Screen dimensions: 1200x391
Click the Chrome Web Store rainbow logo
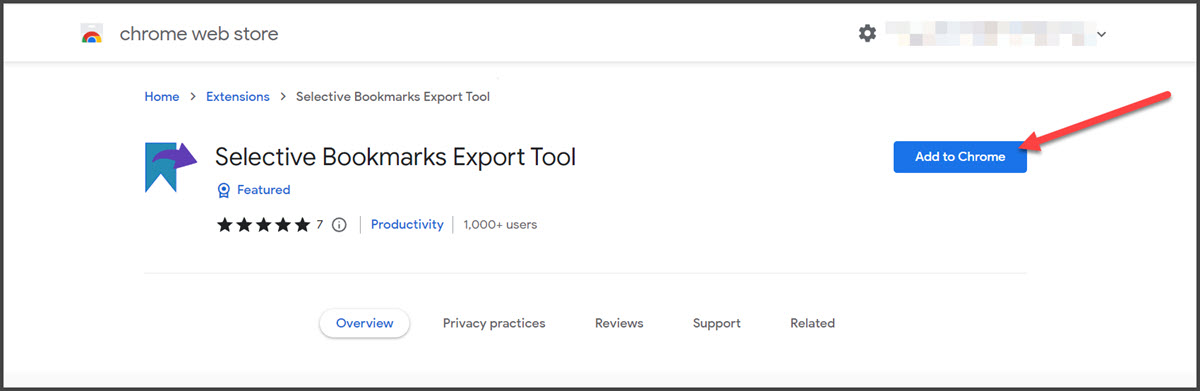(92, 34)
